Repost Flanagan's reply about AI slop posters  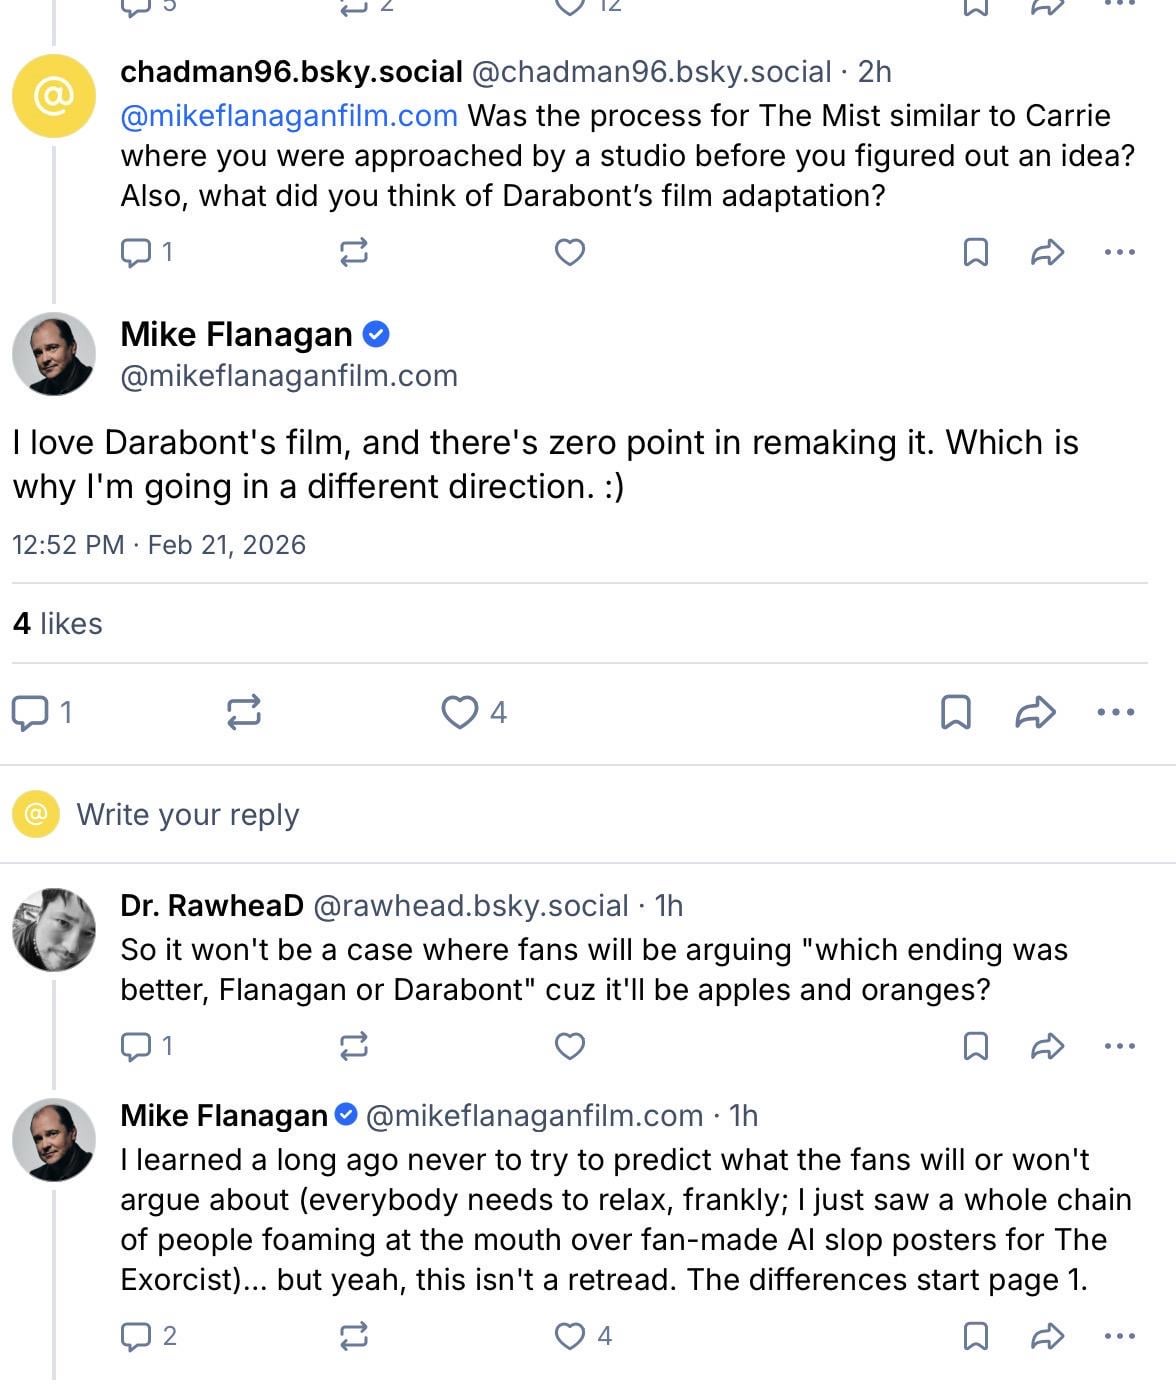pos(354,1336)
